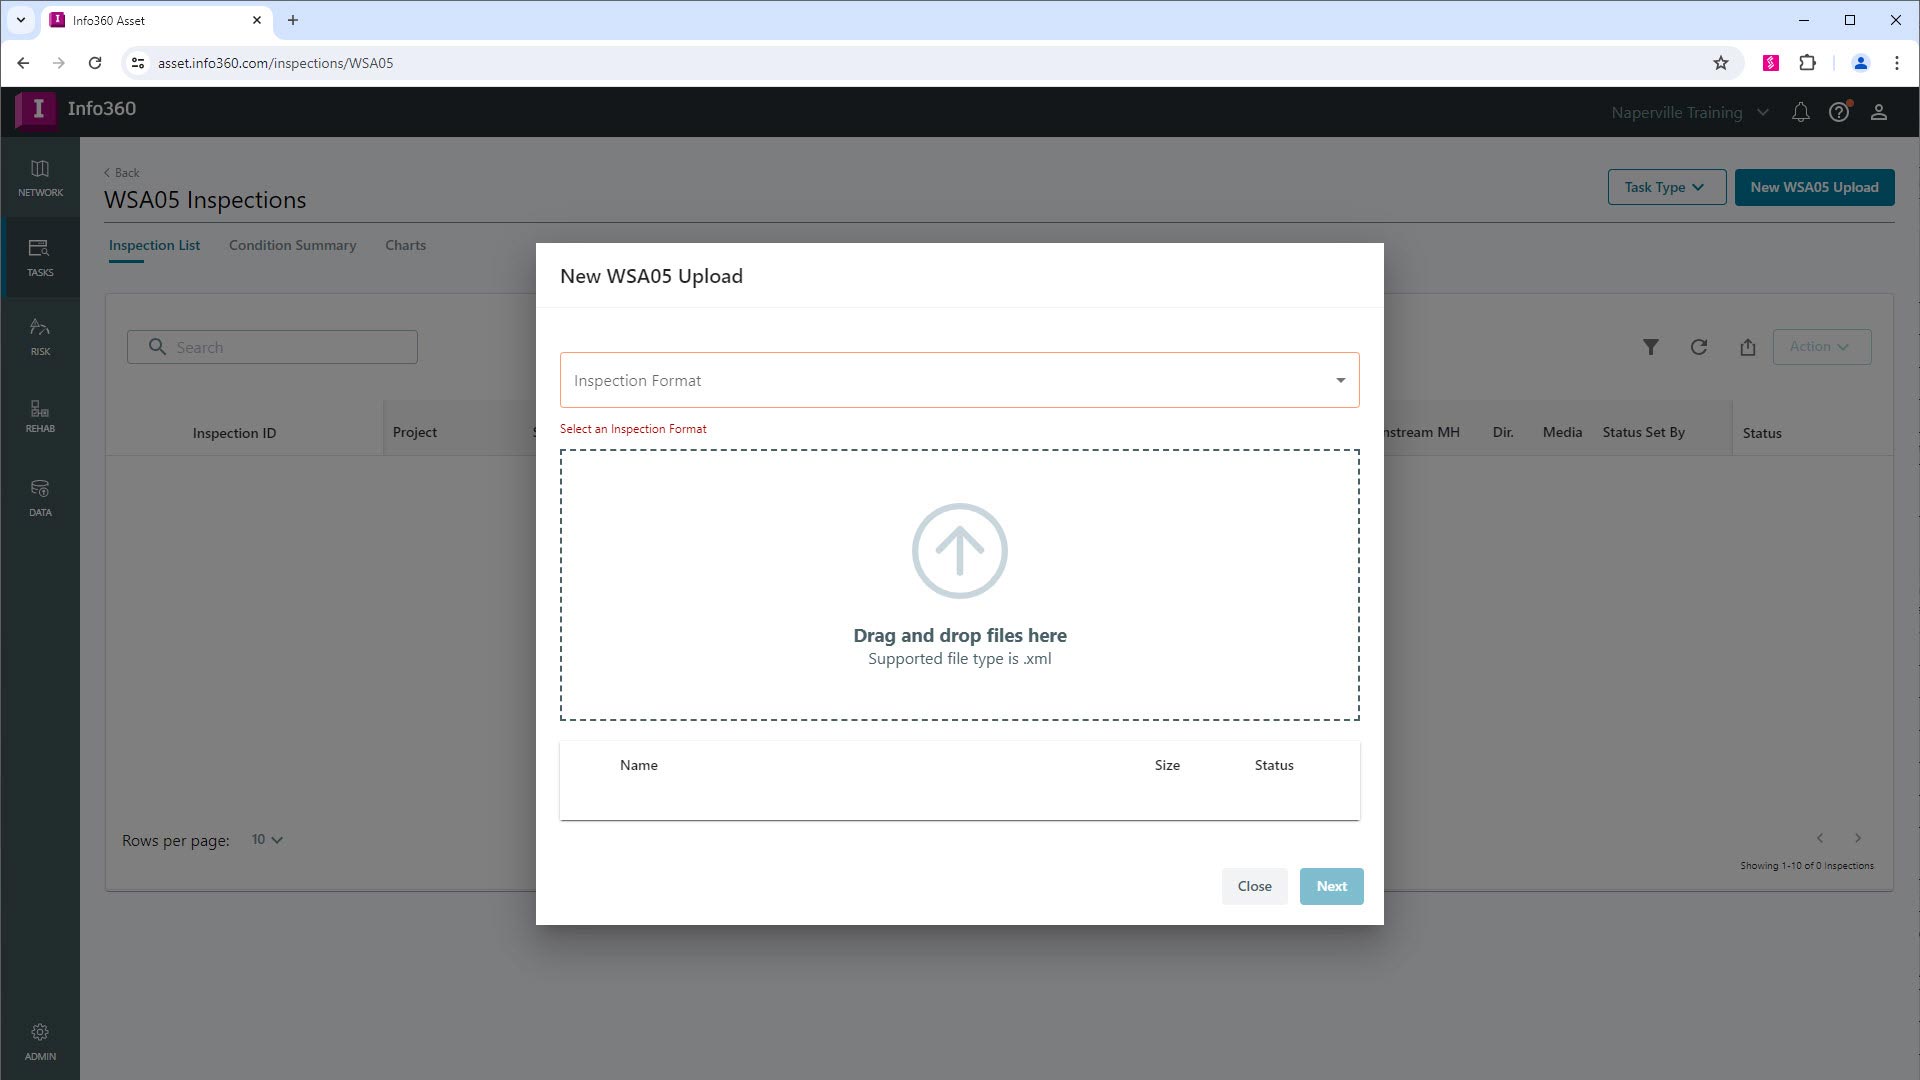Viewport: 1920px width, 1080px height.
Task: Open the Rehab sidebar icon
Action: click(x=40, y=416)
